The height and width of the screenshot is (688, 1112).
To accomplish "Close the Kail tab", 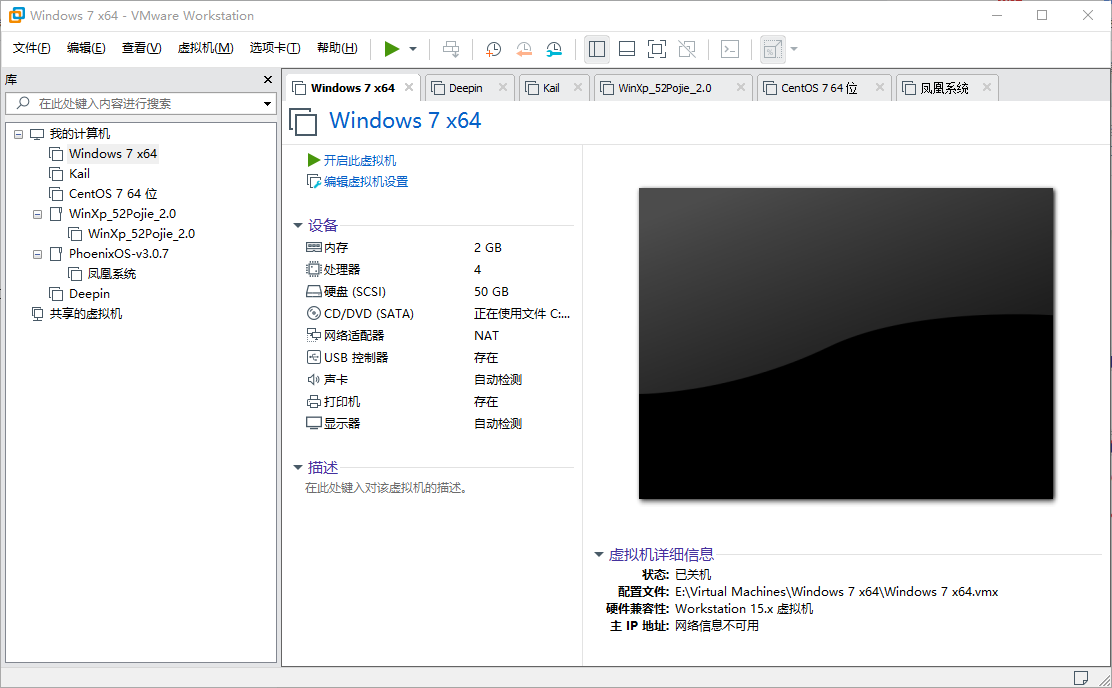I will tap(578, 87).
